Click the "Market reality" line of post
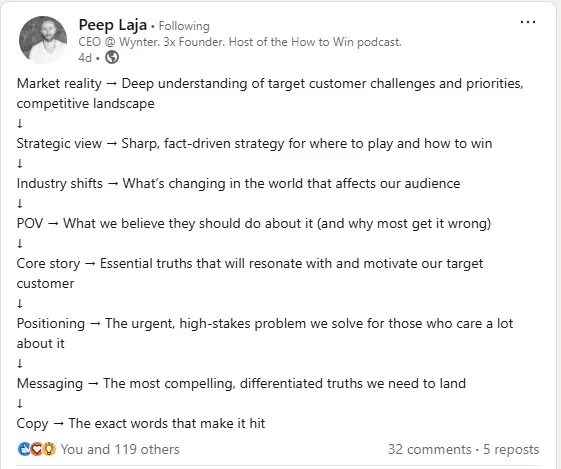 (270, 93)
